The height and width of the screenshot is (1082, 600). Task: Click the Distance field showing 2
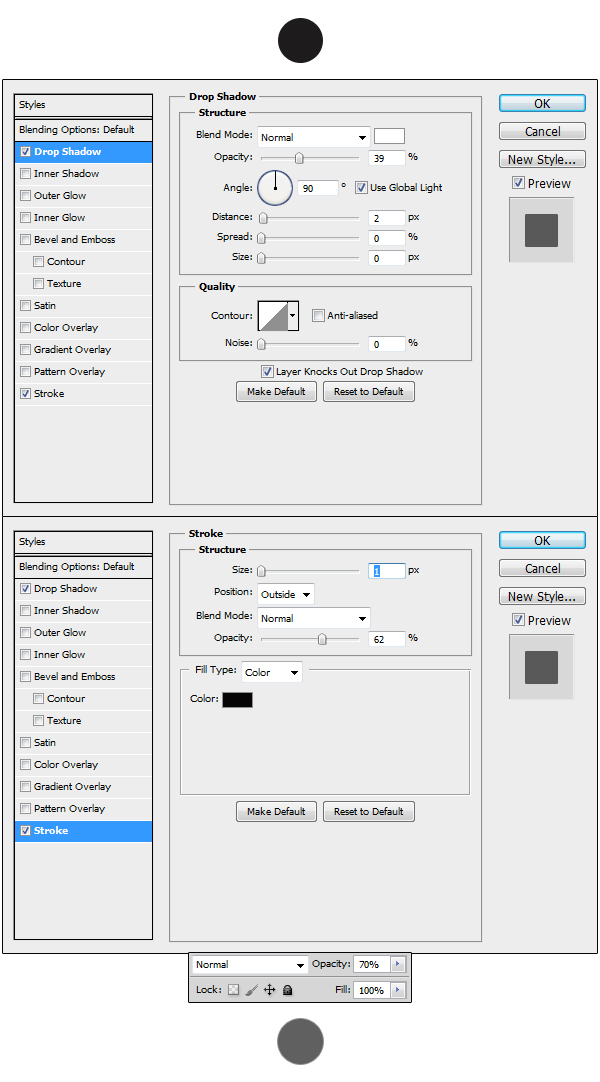click(386, 218)
